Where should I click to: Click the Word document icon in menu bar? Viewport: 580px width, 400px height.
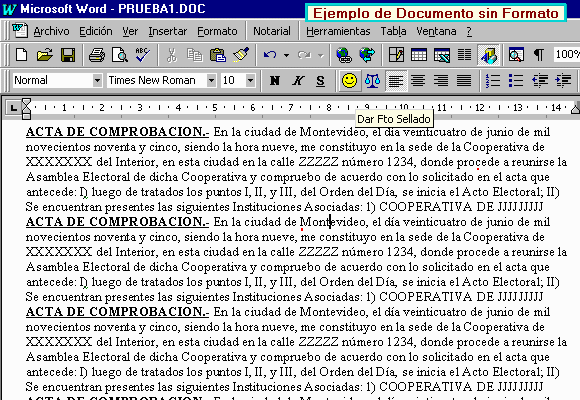point(20,30)
